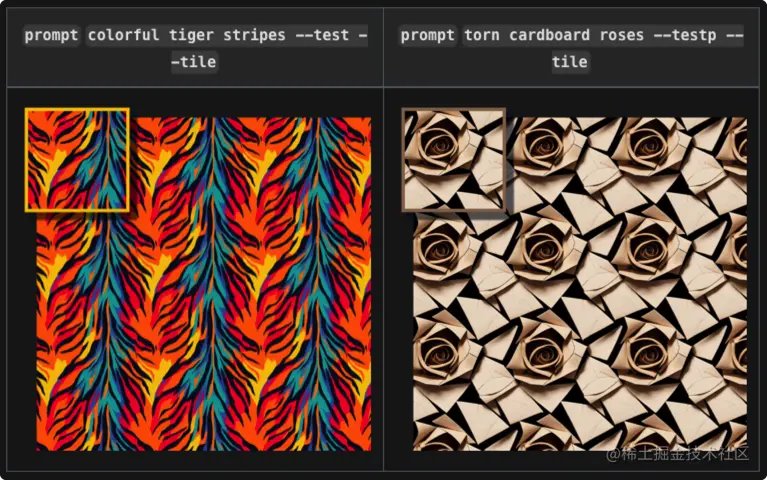Click the tiger stripes thumbnail with yellow border

click(77, 160)
